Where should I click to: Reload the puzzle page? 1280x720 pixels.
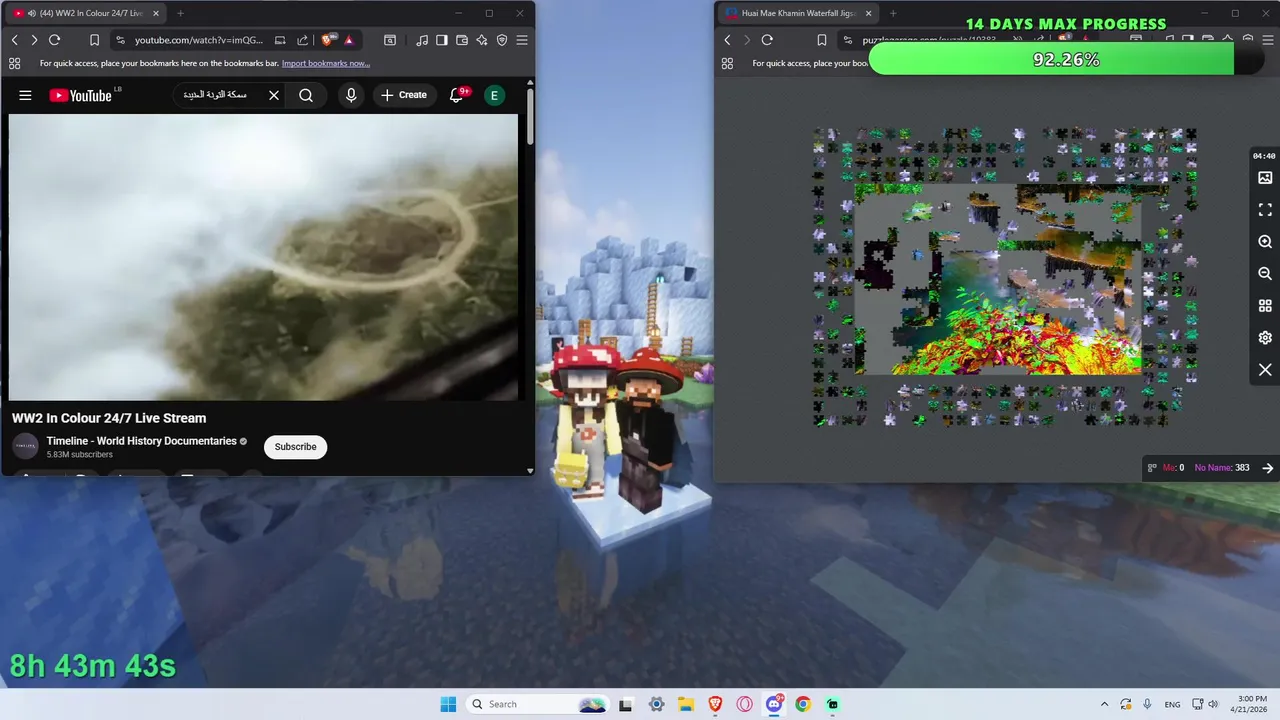767,40
